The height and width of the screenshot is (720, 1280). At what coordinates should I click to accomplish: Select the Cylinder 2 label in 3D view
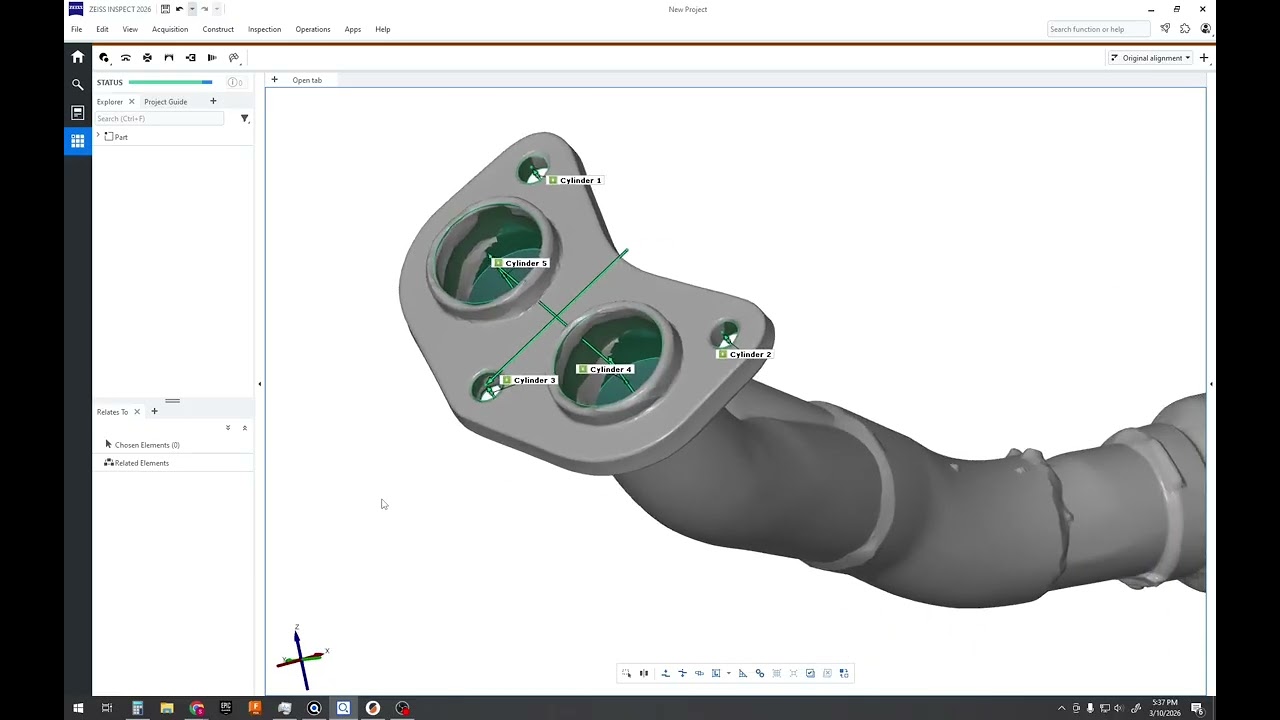pyautogui.click(x=745, y=354)
